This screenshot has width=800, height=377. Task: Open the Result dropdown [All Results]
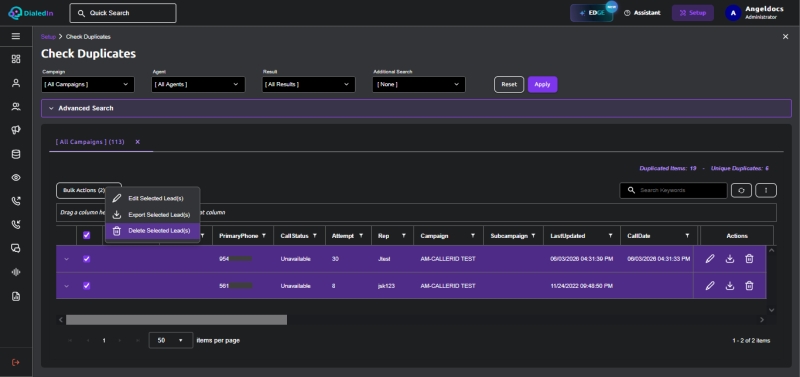coord(309,84)
